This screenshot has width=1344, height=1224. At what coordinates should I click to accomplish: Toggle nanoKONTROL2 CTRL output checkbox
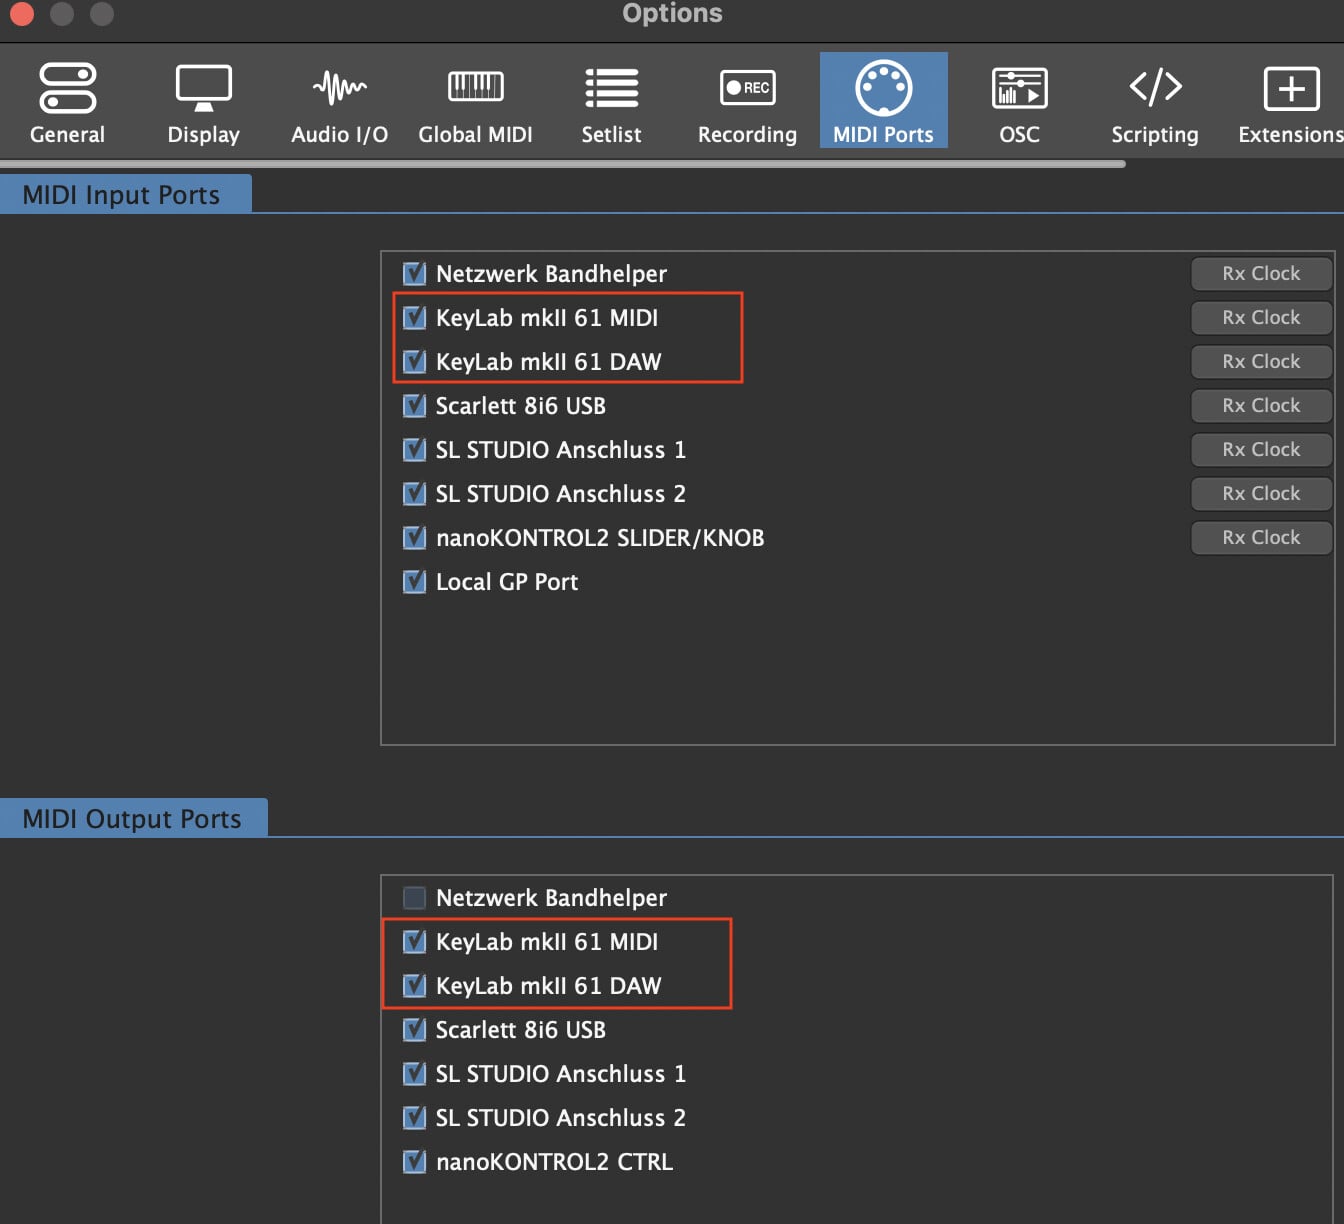[414, 1162]
